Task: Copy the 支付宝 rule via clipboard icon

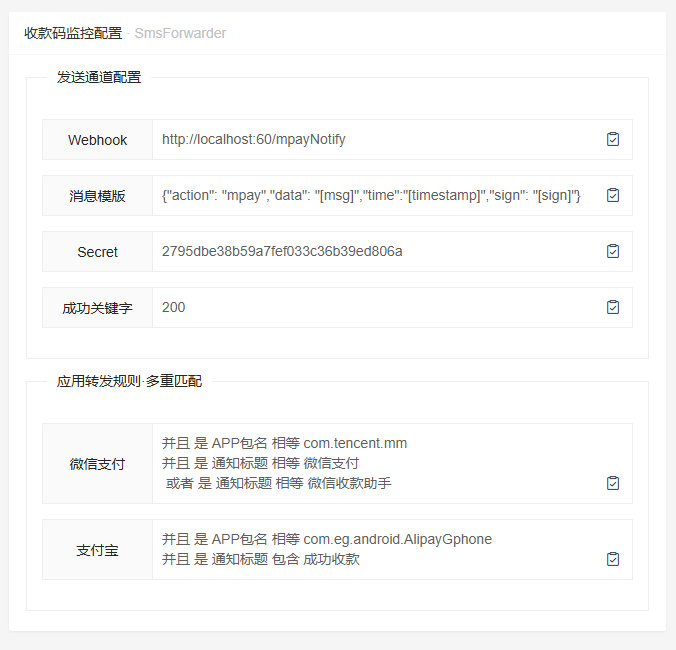Action: pos(613,559)
